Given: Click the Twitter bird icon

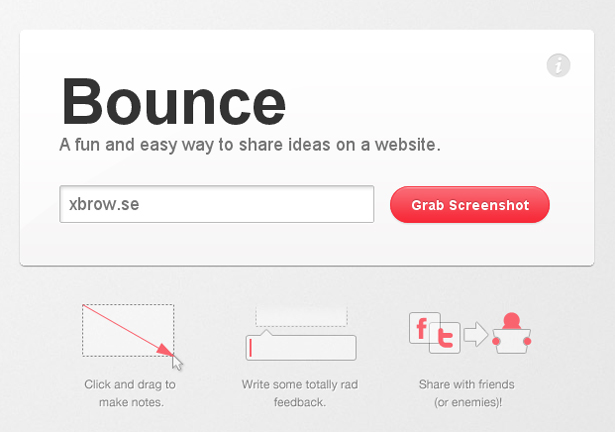Looking at the screenshot, I should coord(445,338).
